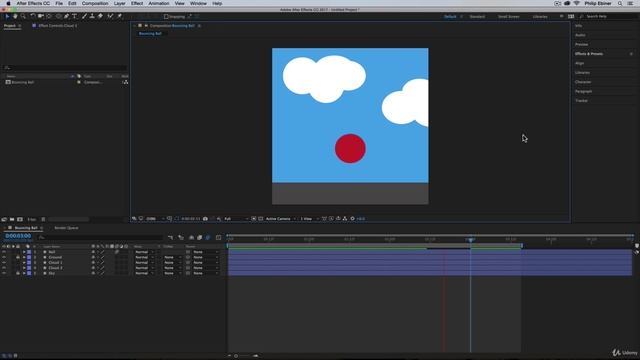
Task: Open the Active Camera view dropdown
Action: 280,219
